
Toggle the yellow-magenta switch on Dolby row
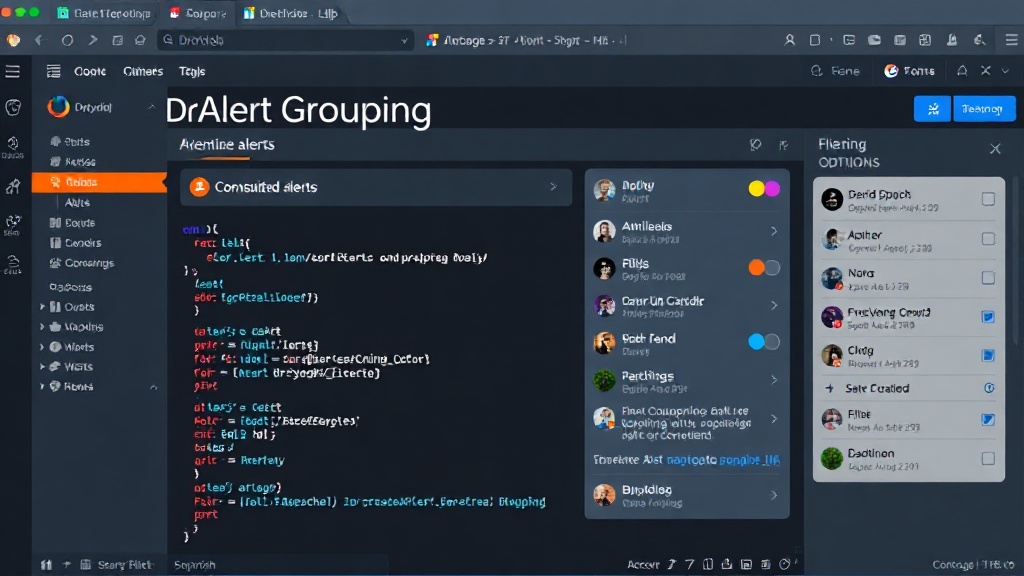click(x=764, y=189)
